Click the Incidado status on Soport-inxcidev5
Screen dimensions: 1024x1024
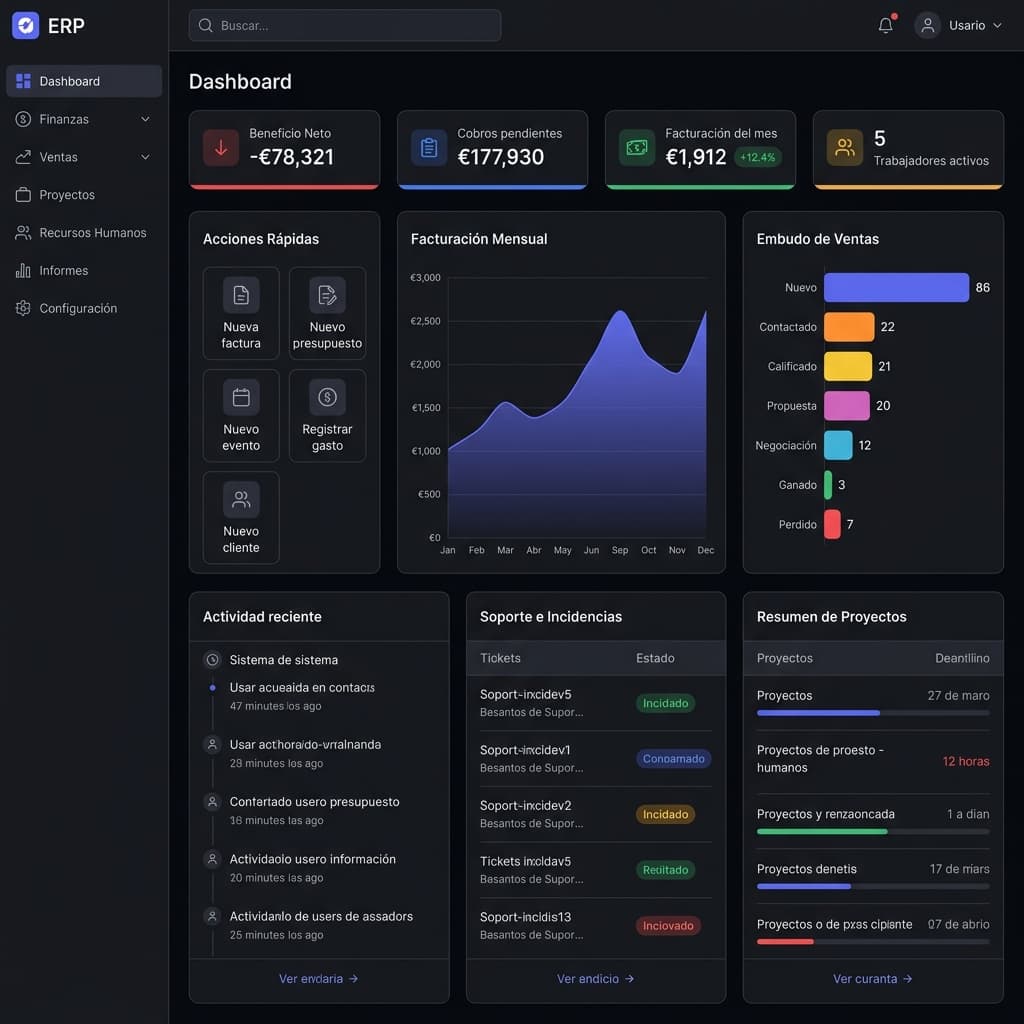[x=665, y=703]
